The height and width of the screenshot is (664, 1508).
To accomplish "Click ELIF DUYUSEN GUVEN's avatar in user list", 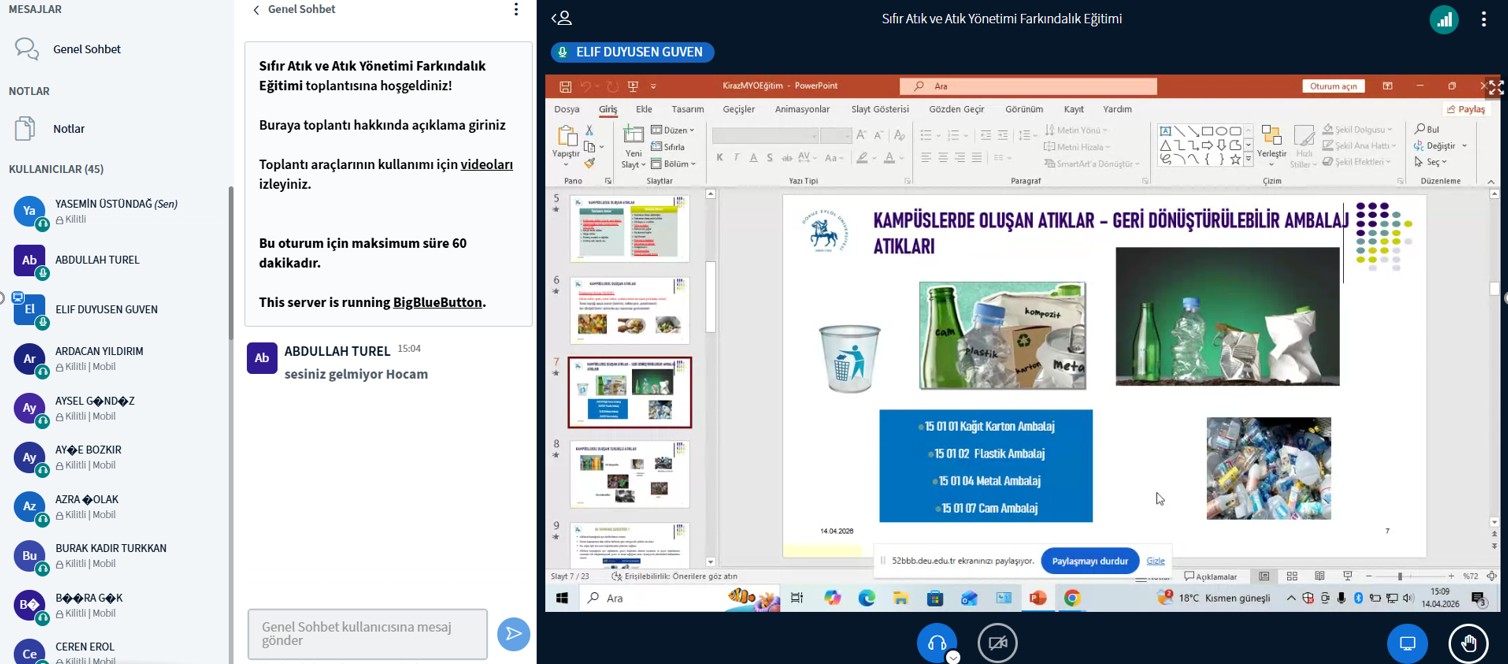I will click(29, 310).
